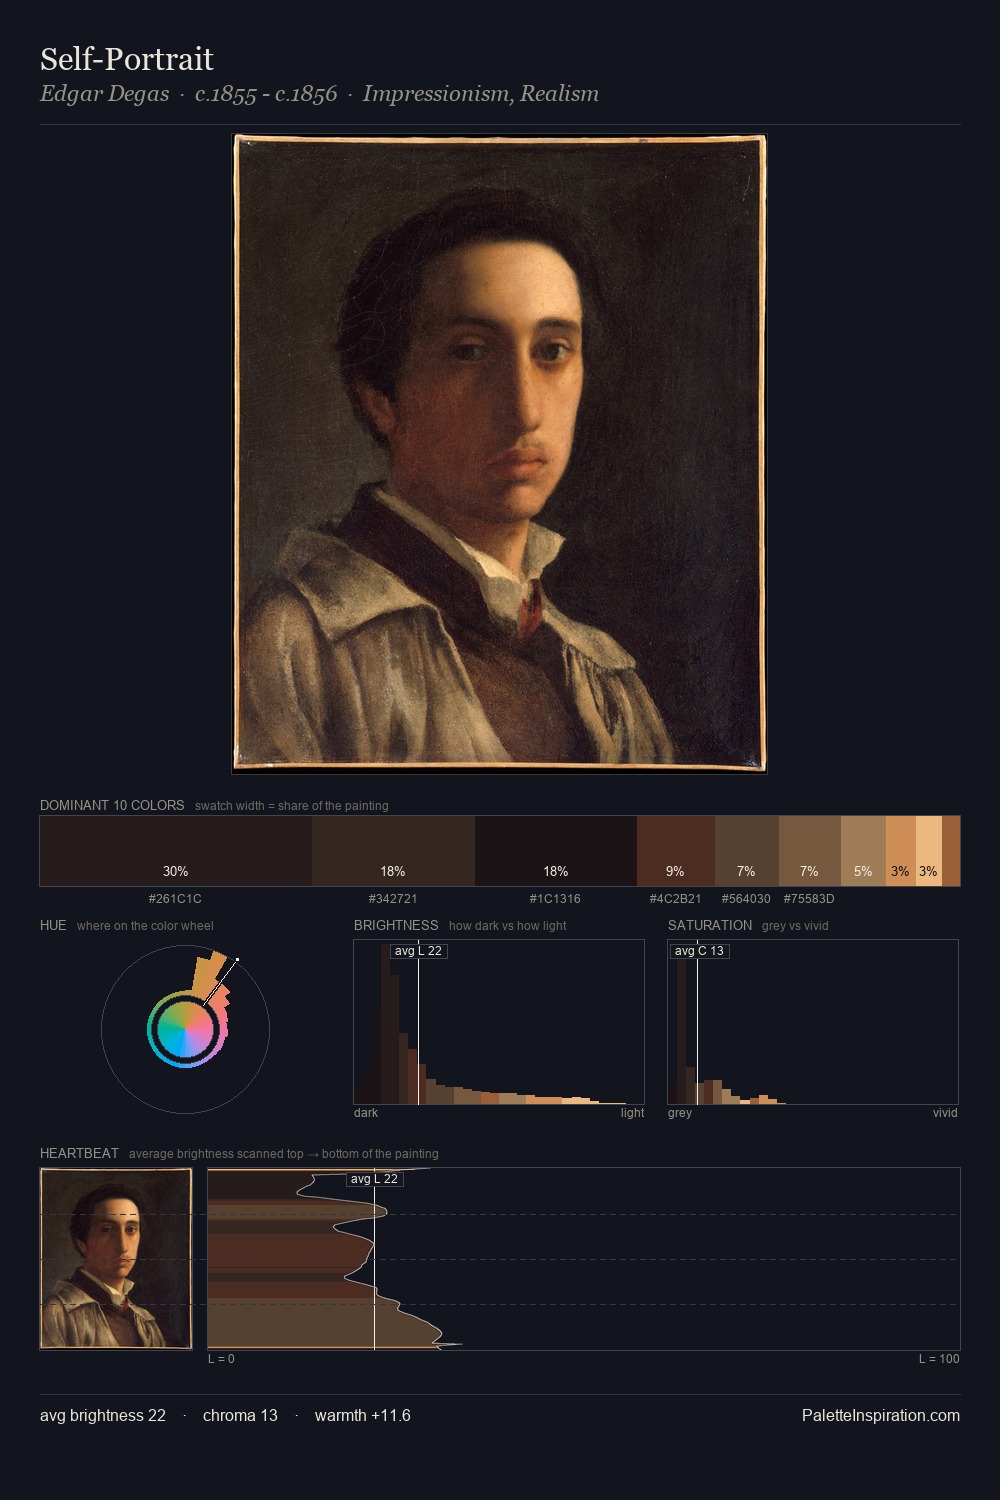Viewport: 1000px width, 1500px height.
Task: Click the saturation 'avg C 13' label
Action: [698, 951]
